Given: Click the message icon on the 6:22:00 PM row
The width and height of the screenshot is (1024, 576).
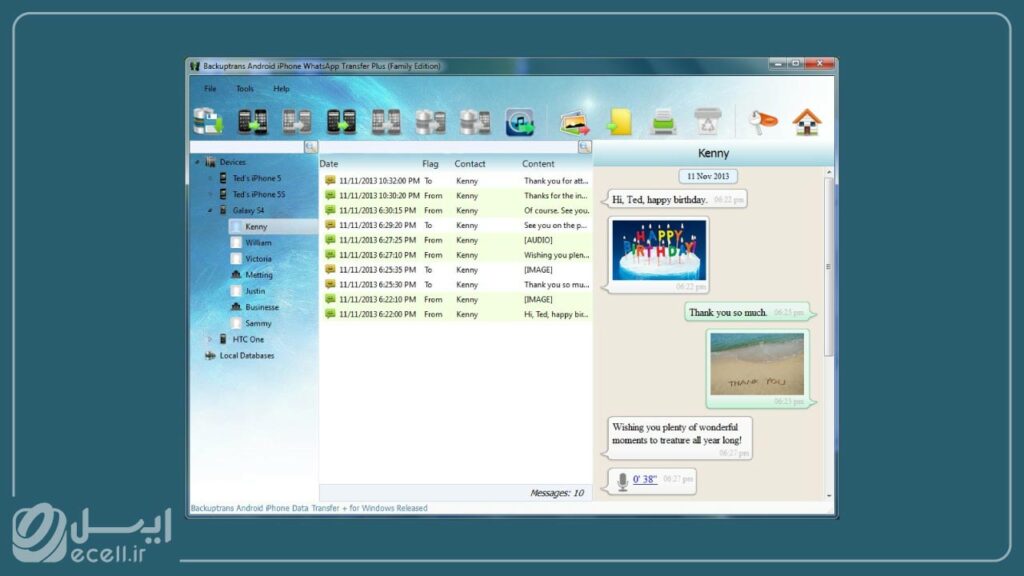Looking at the screenshot, I should [330, 314].
